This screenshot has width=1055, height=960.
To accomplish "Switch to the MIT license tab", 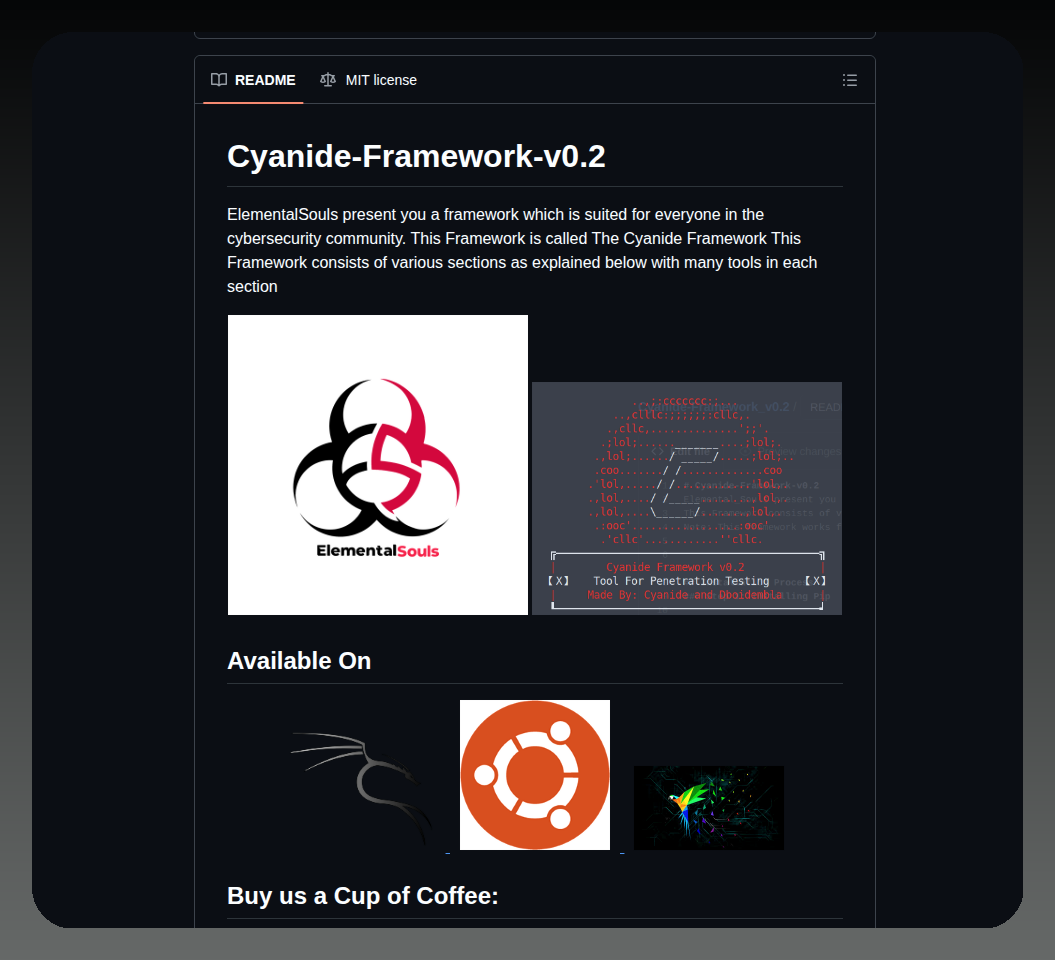I will [x=368, y=80].
